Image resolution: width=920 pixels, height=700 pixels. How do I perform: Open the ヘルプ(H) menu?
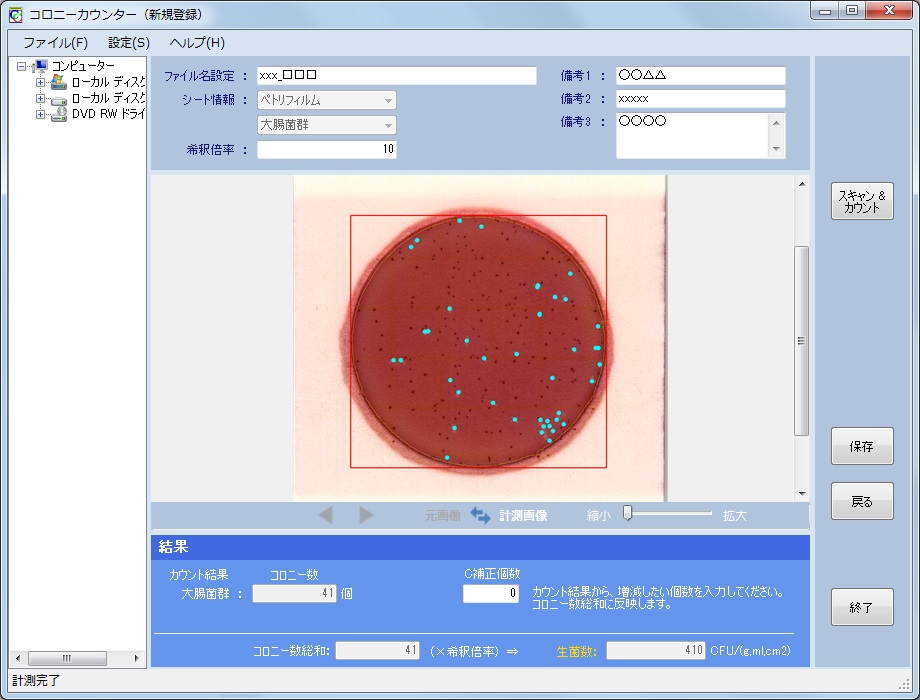[197, 43]
